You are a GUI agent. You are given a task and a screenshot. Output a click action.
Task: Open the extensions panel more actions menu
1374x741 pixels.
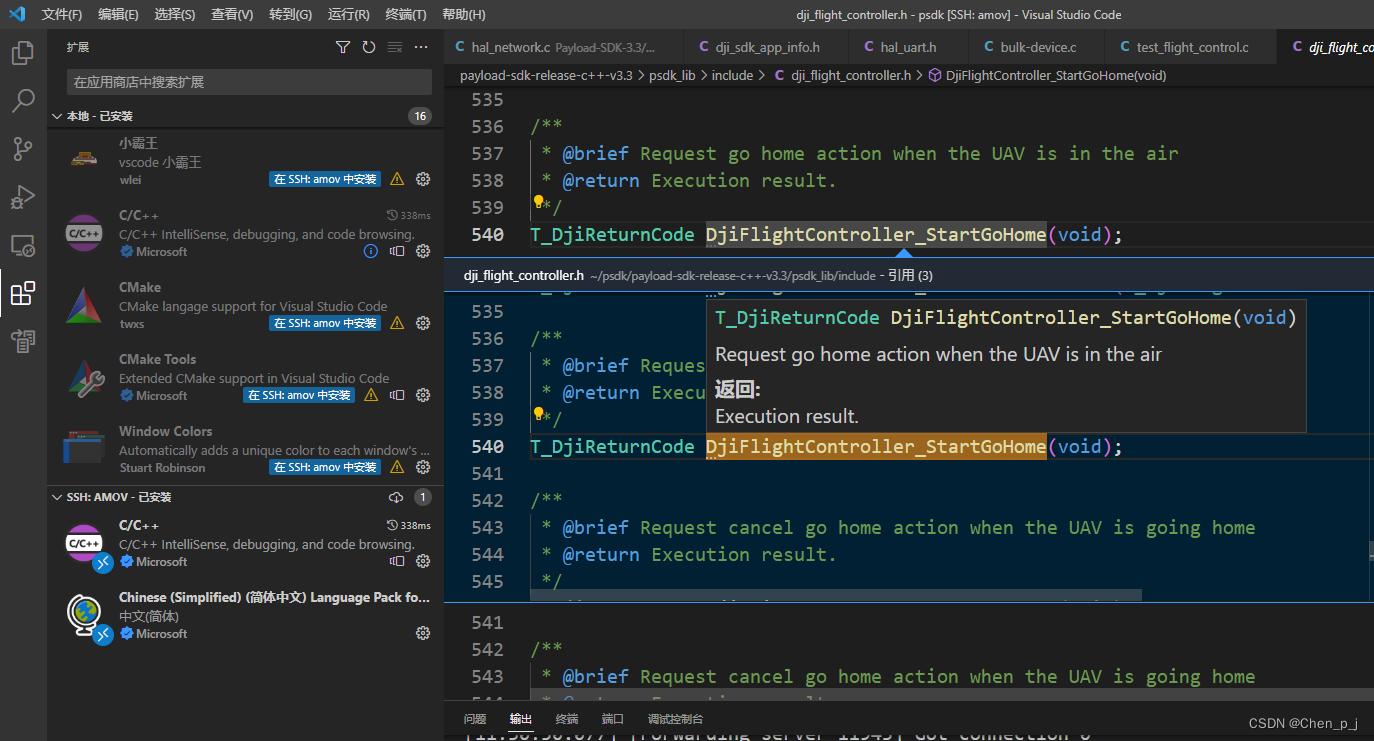(x=421, y=47)
